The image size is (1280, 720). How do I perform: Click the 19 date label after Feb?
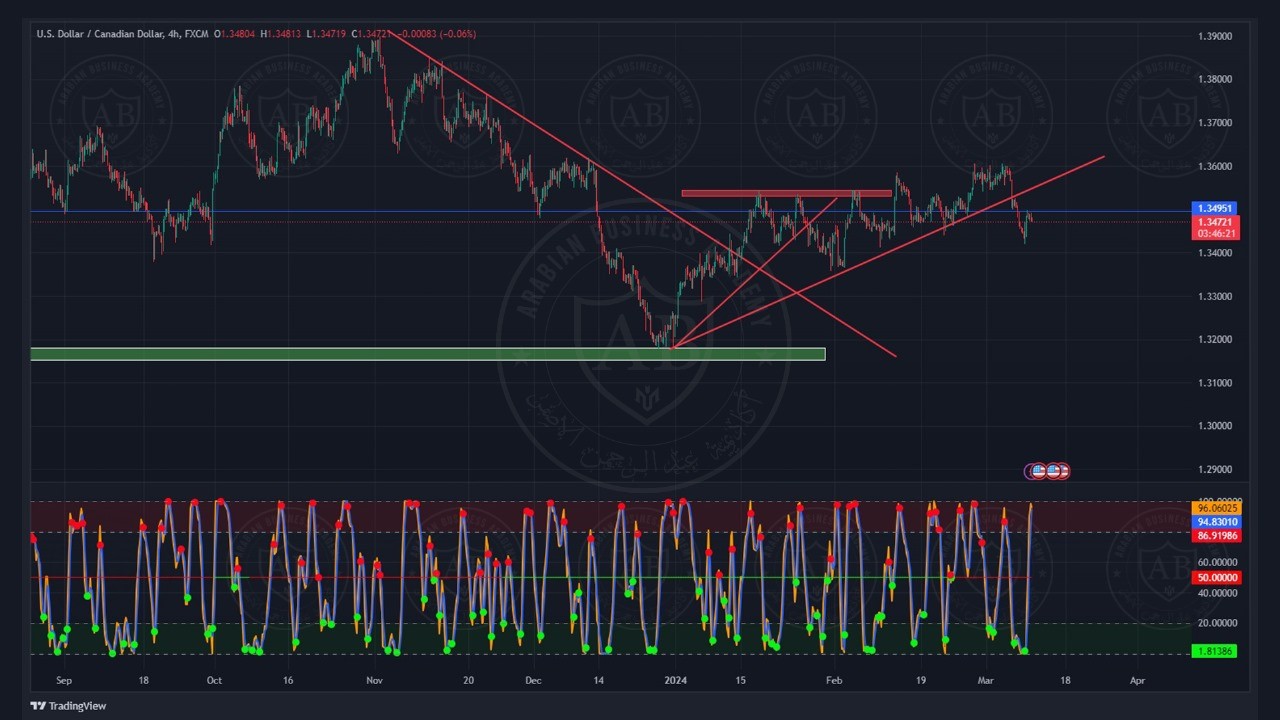tap(919, 680)
